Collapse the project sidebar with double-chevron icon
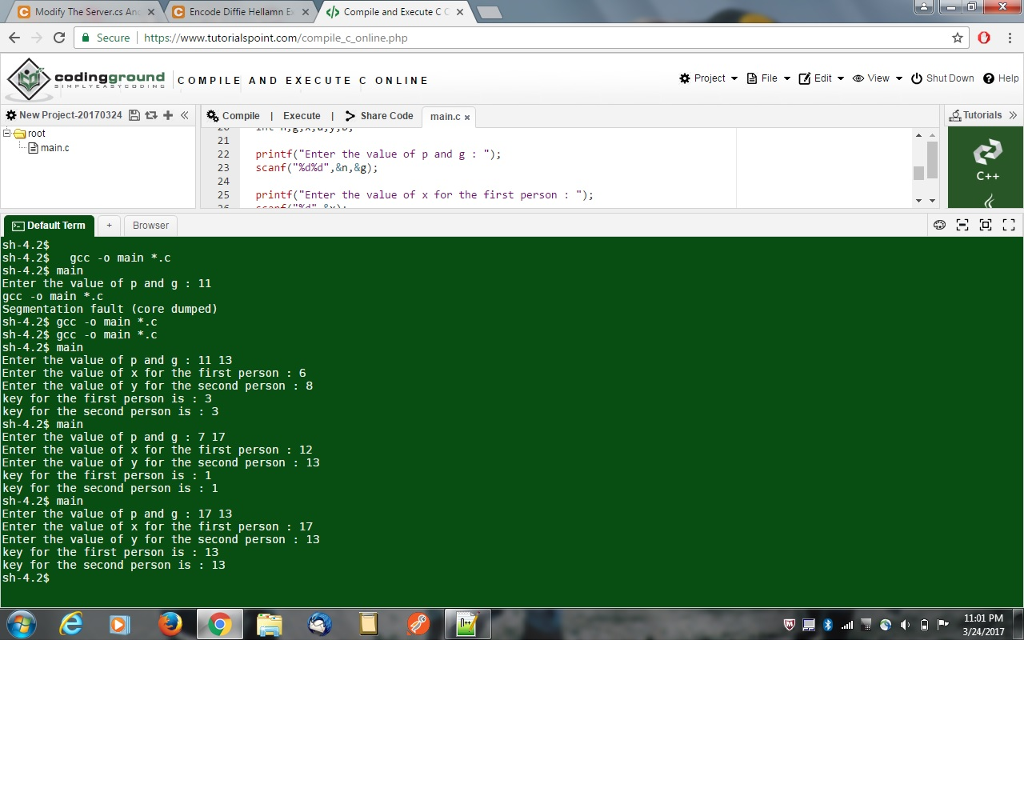 tap(184, 116)
